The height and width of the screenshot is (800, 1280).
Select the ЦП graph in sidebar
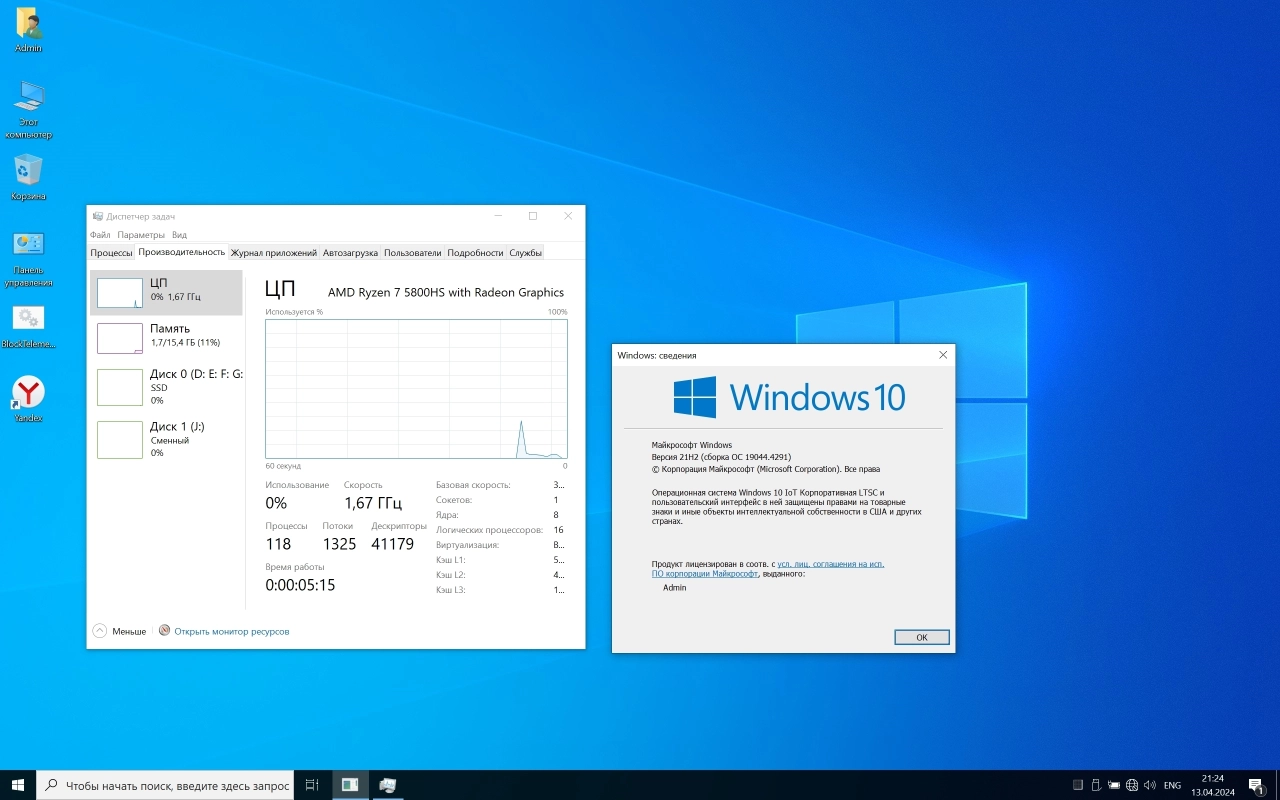click(120, 293)
